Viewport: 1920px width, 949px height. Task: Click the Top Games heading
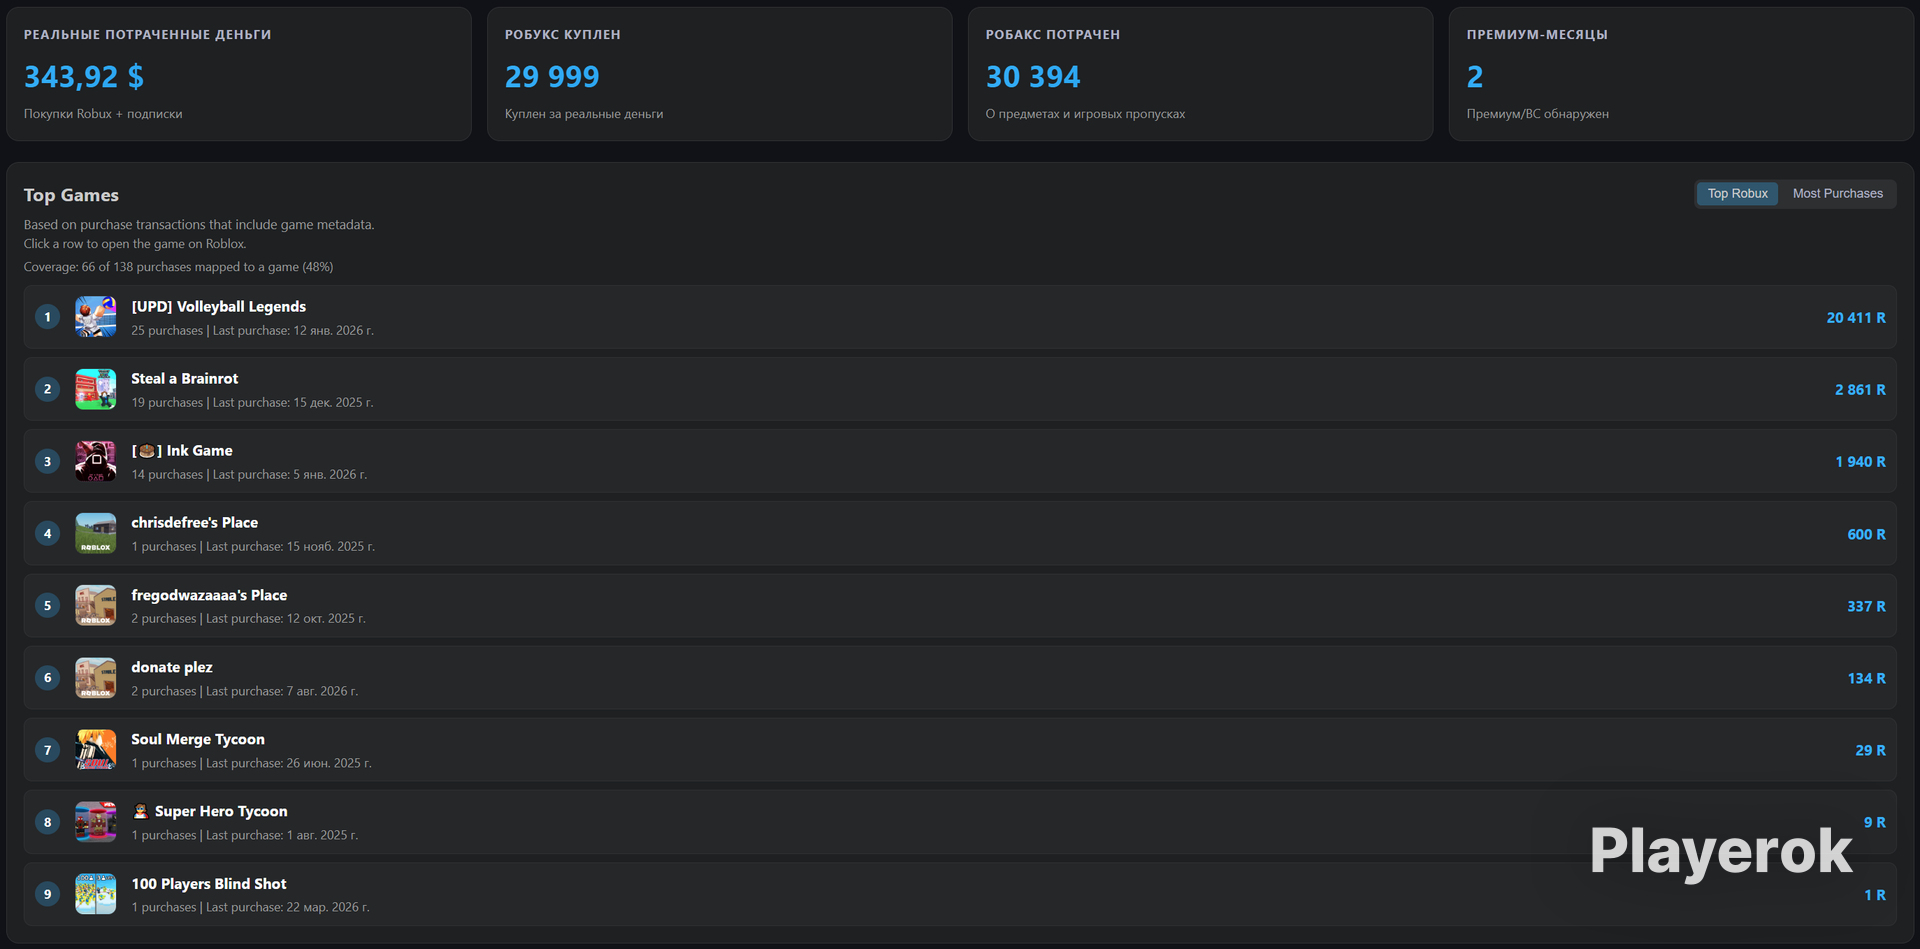(x=71, y=195)
